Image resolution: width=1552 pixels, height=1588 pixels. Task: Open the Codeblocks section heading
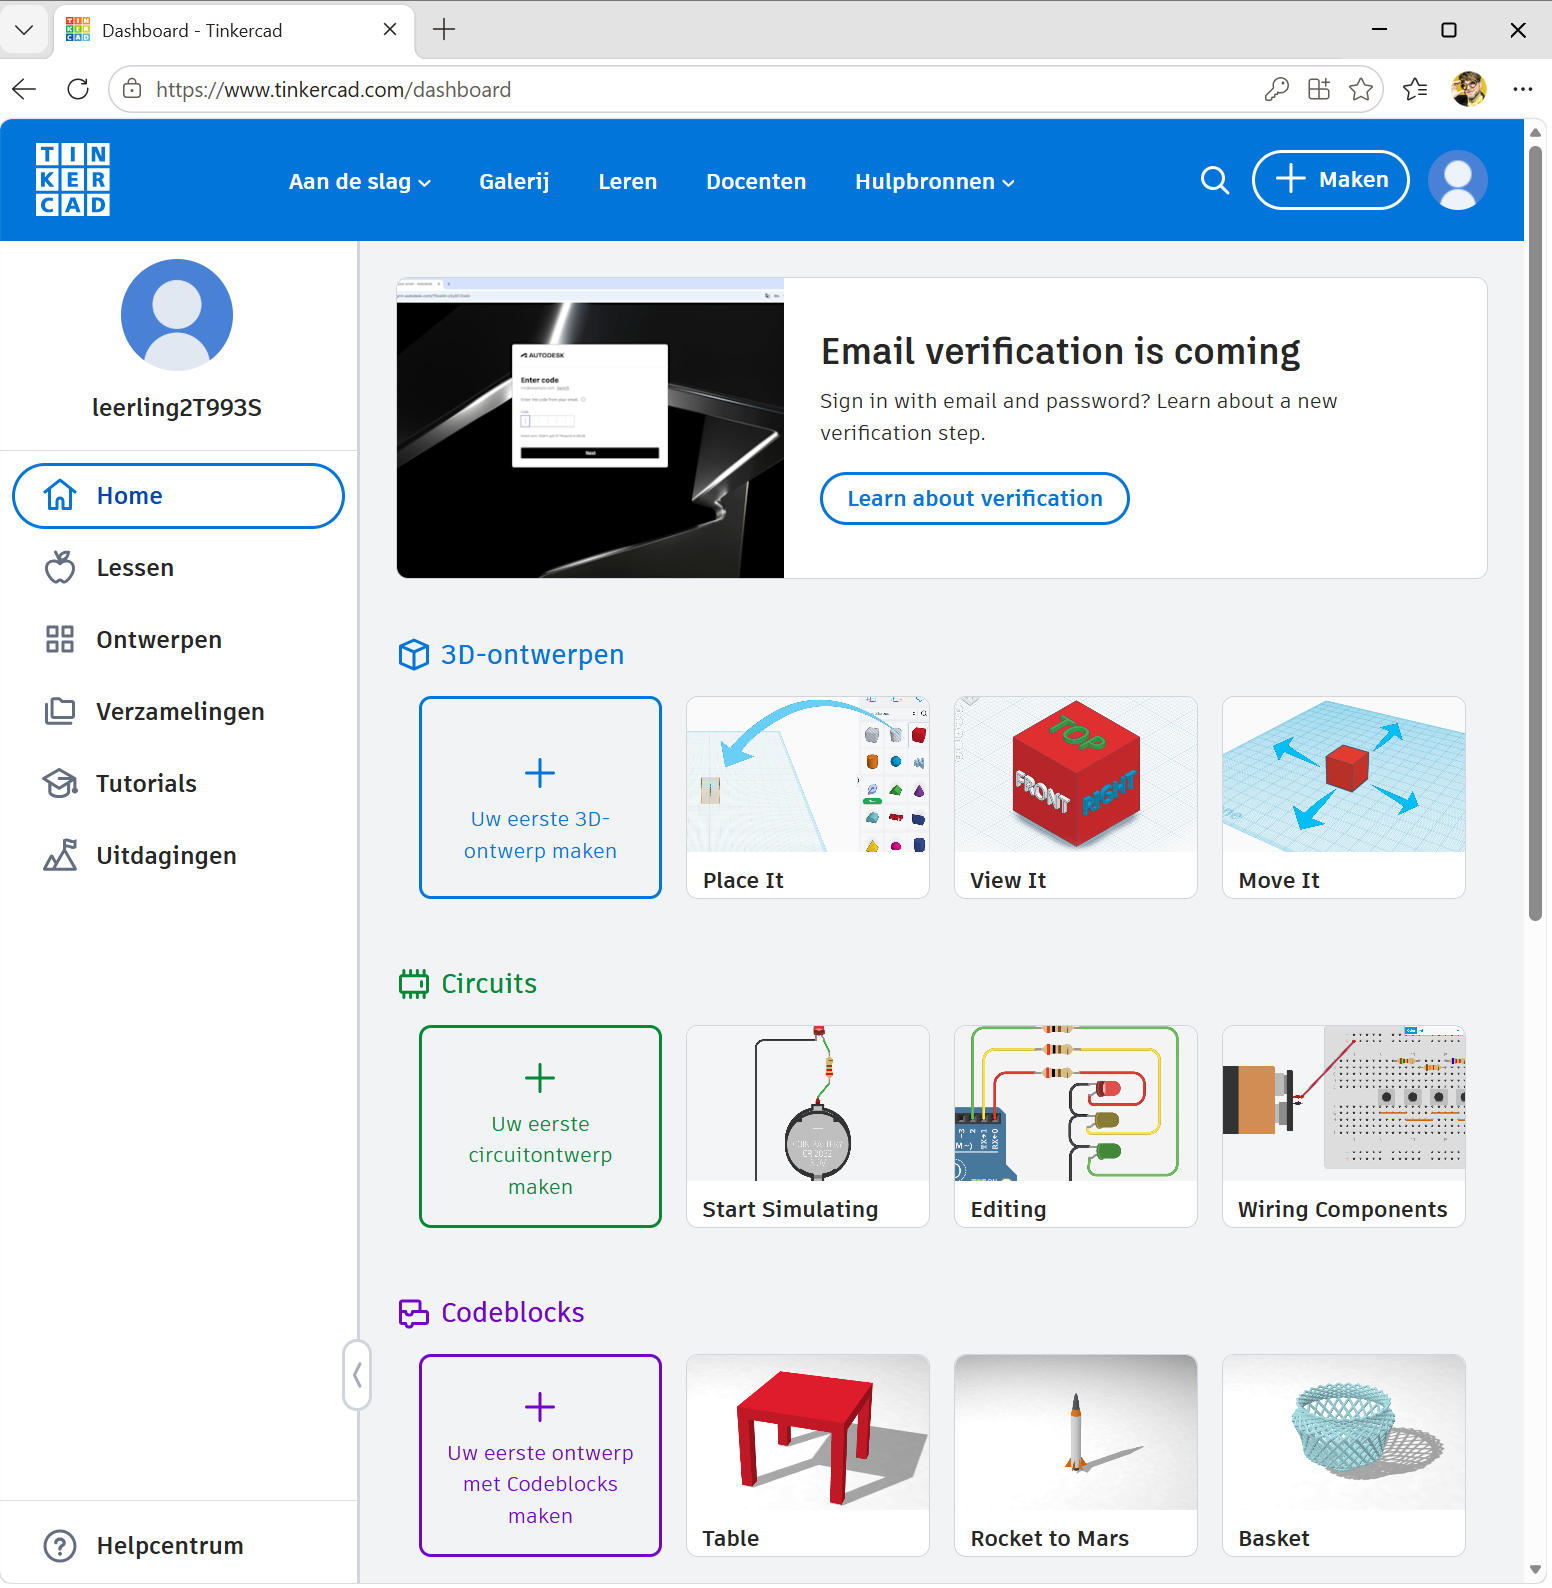pyautogui.click(x=513, y=1313)
